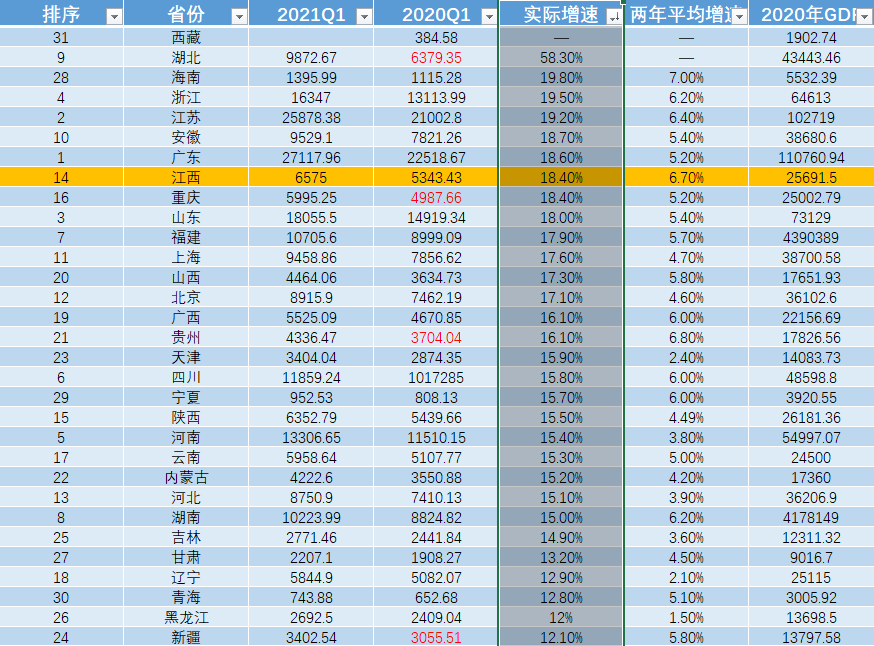Click red value 3055.51 for 新疆
Viewport: 874px width, 646px height.
click(x=436, y=637)
